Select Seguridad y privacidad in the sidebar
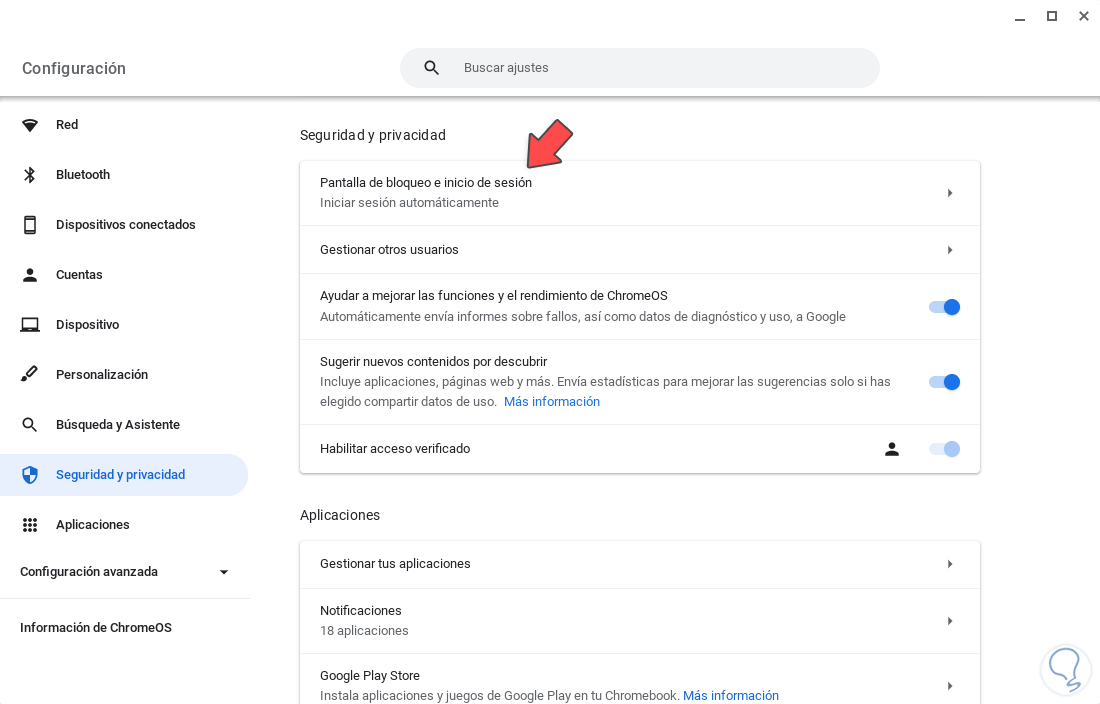This screenshot has height=704, width=1100. (120, 475)
